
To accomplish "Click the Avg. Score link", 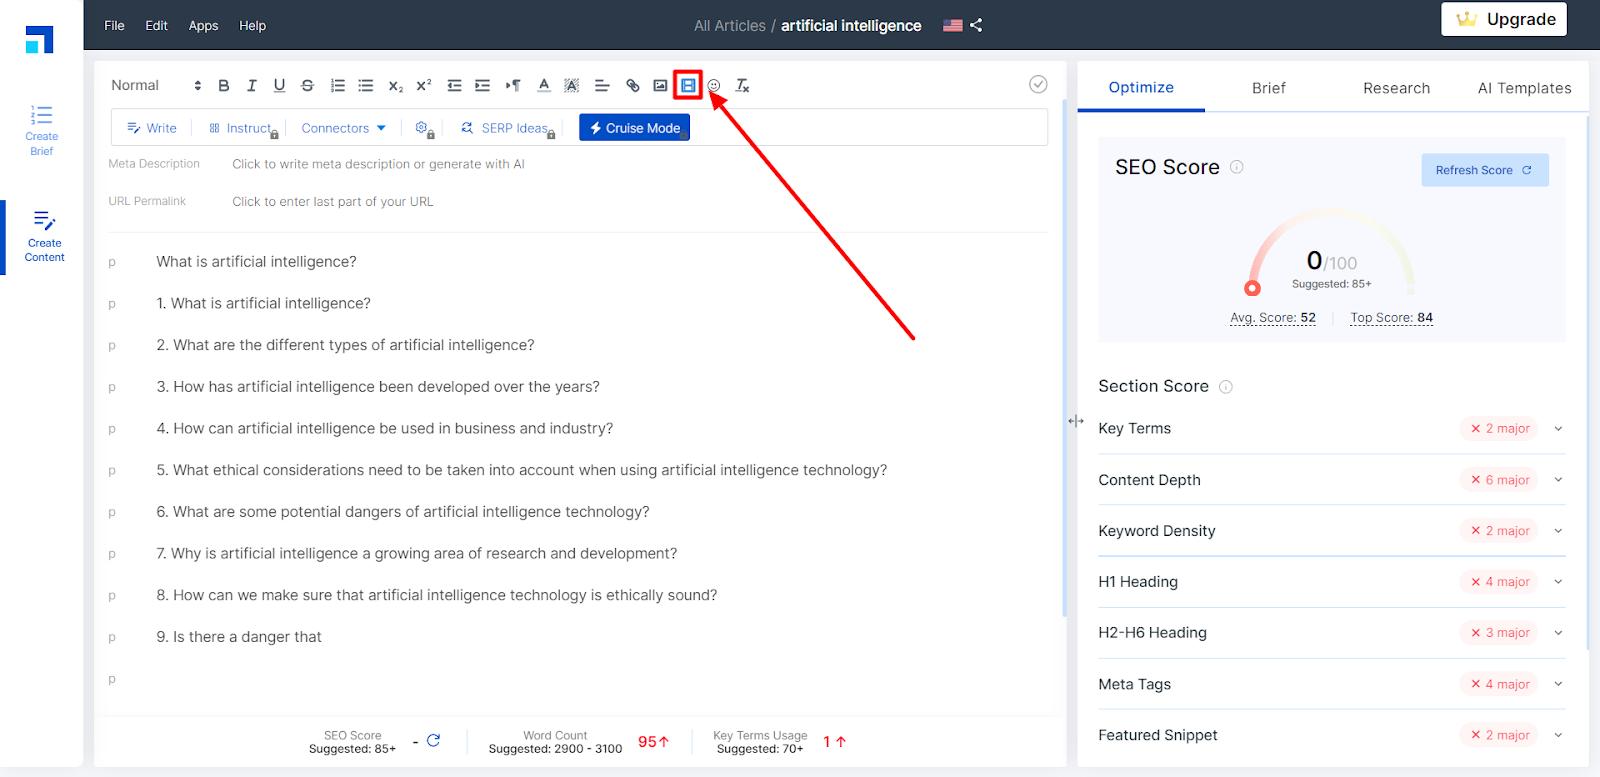I will [x=1273, y=318].
